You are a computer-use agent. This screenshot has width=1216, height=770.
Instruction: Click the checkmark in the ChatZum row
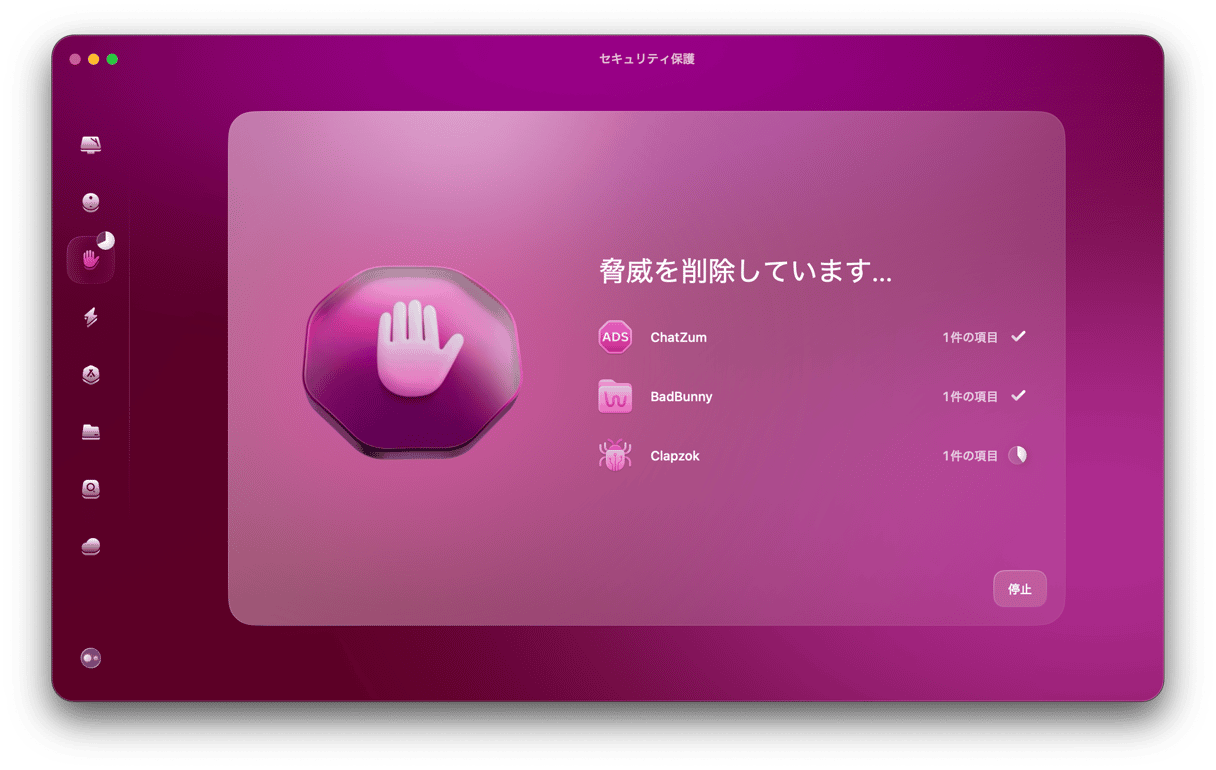(1018, 337)
